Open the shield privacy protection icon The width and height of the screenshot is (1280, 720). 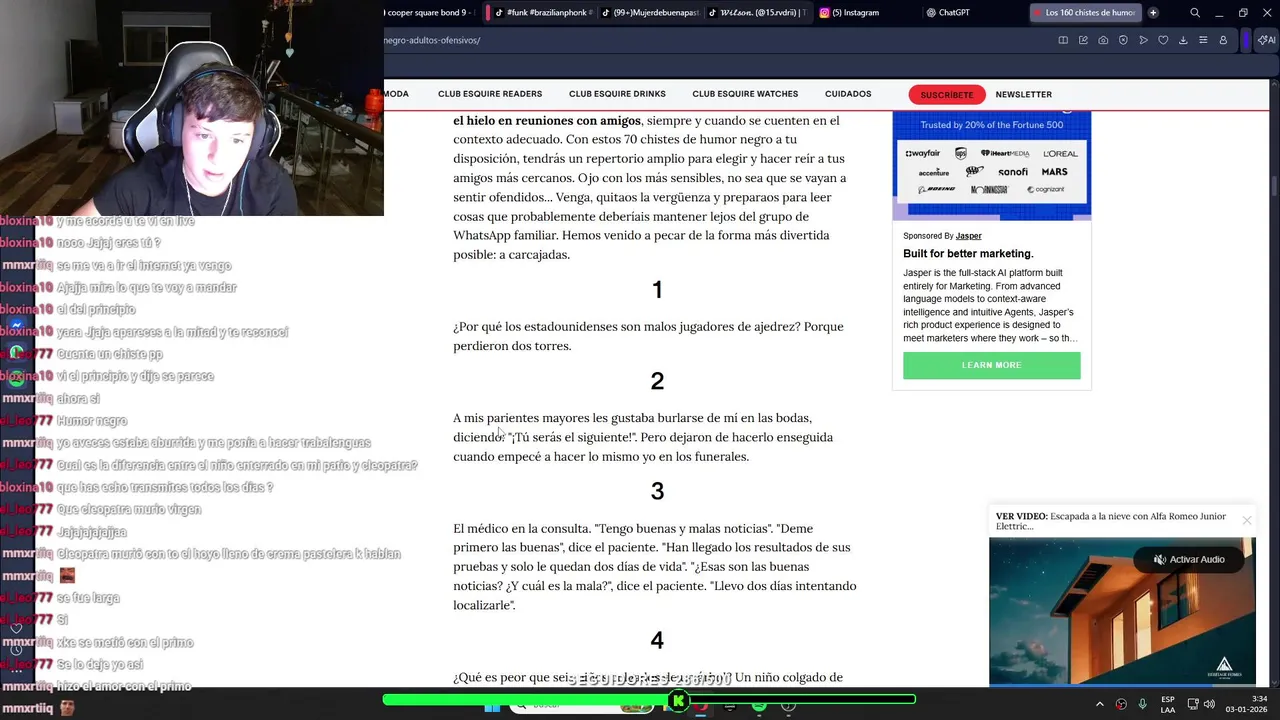[1123, 40]
